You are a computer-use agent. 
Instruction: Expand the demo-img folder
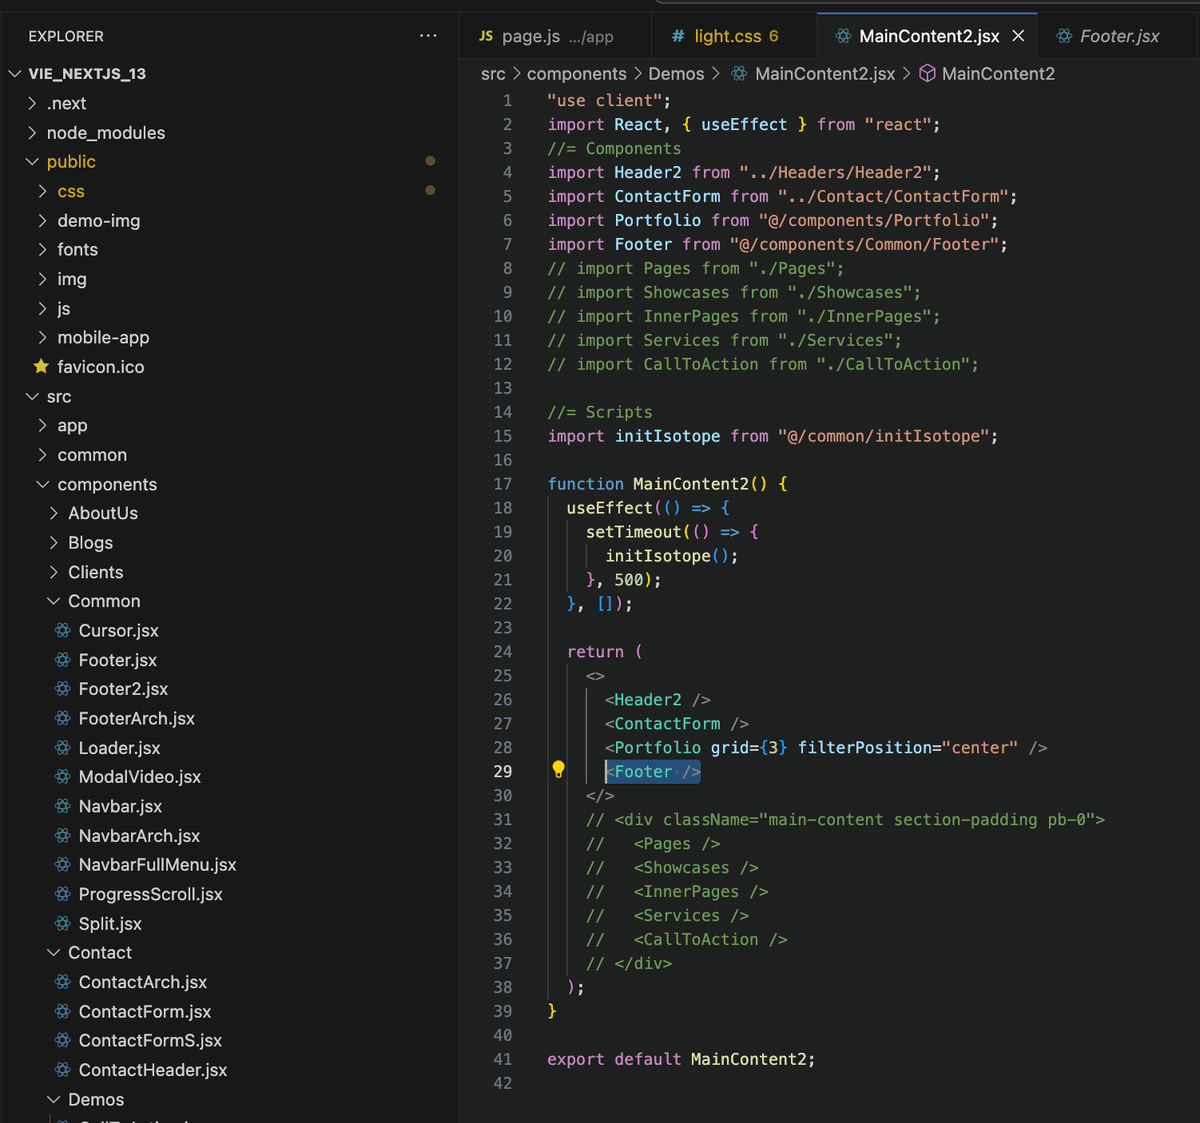[43, 221]
